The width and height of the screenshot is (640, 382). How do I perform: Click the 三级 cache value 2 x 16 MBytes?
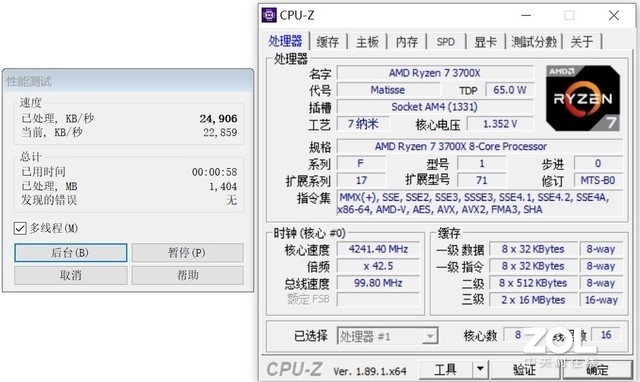[533, 300]
